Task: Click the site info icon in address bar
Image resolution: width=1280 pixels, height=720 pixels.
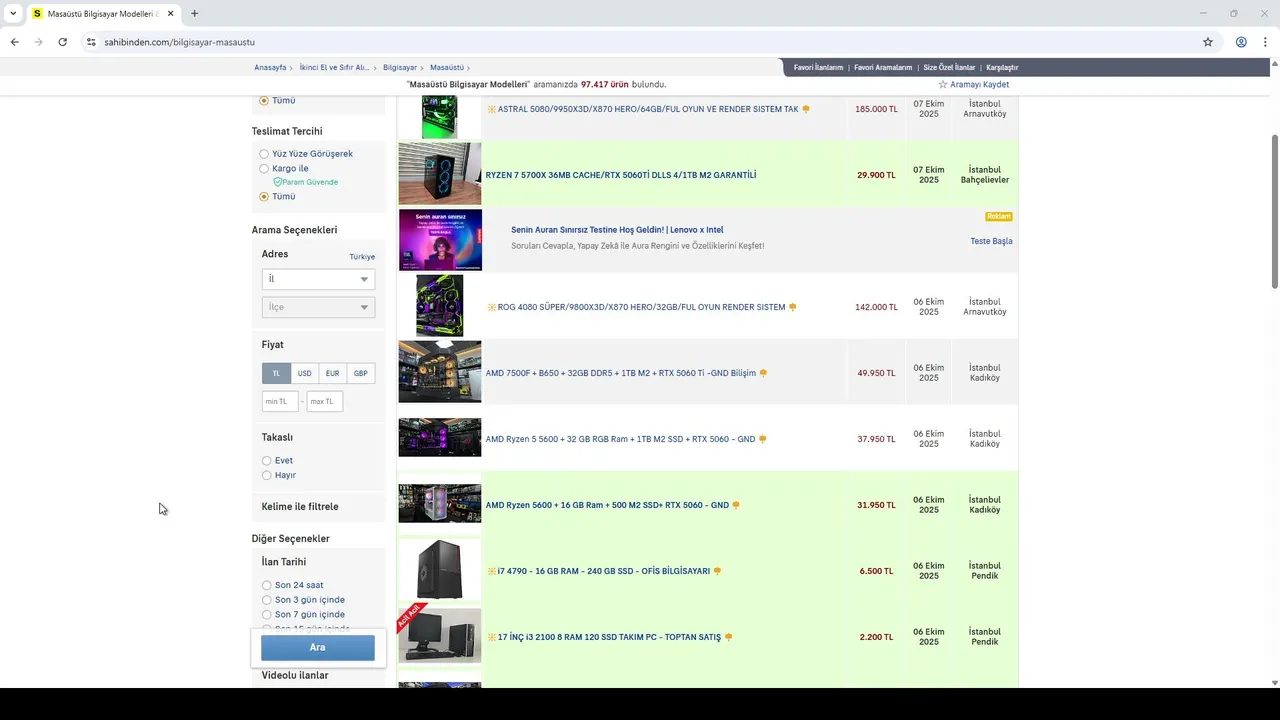Action: [x=91, y=42]
